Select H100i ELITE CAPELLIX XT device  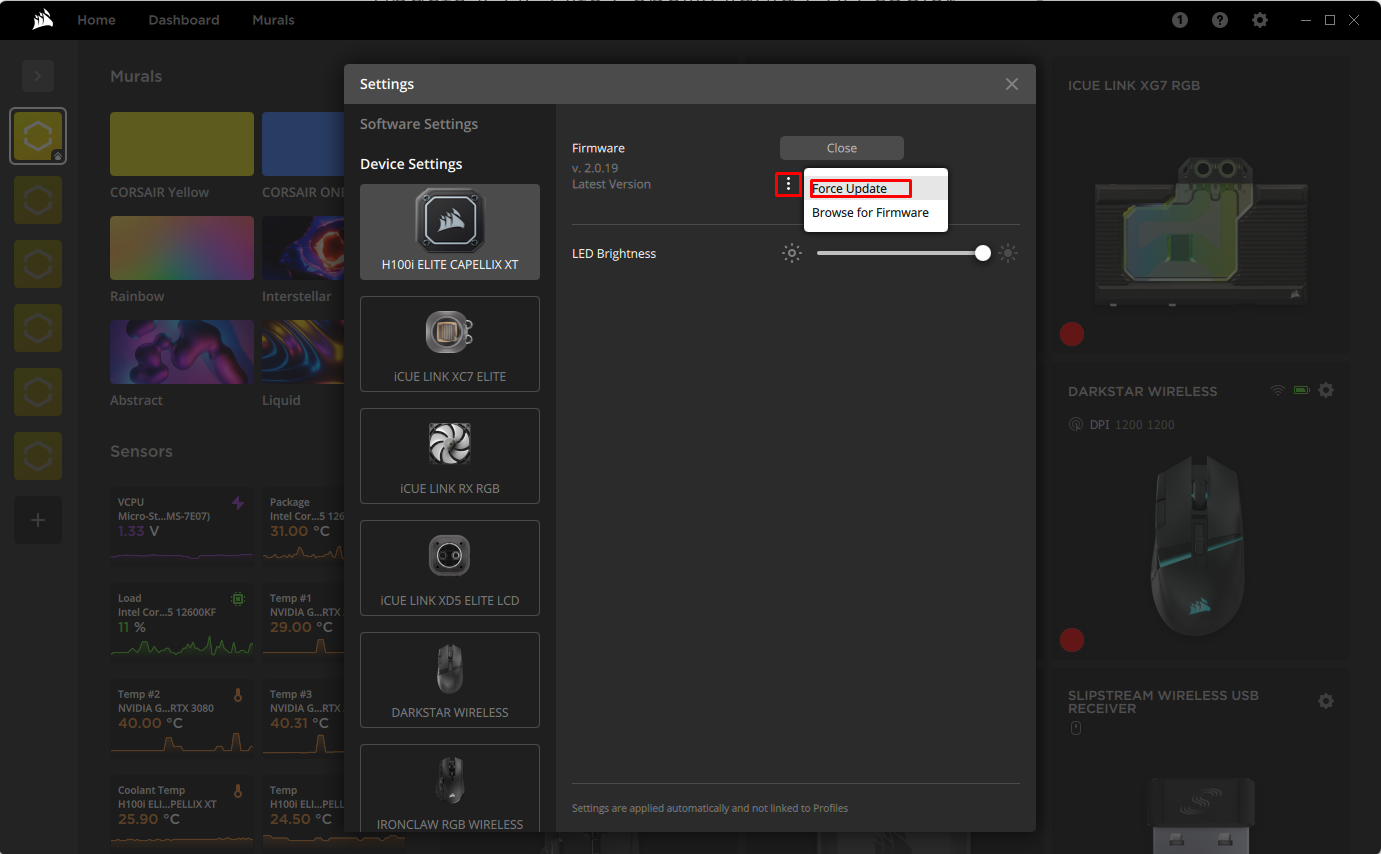coord(450,232)
